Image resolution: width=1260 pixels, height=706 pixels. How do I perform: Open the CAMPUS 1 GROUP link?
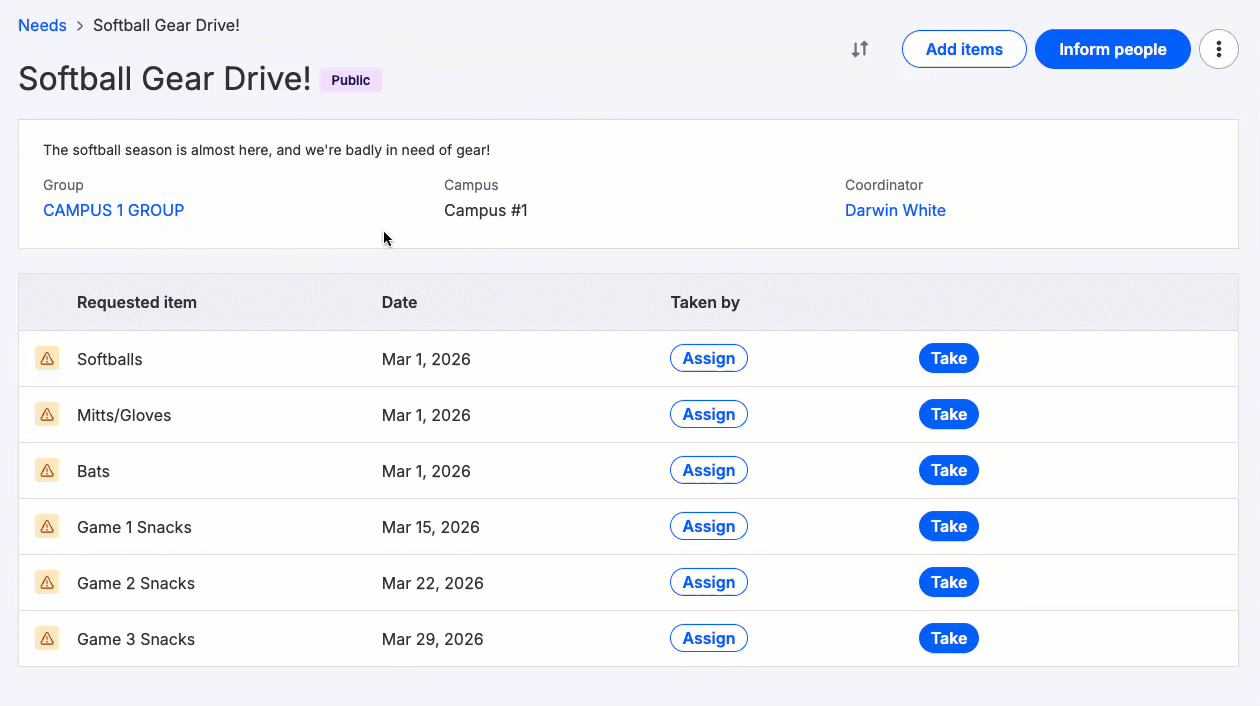click(x=113, y=210)
